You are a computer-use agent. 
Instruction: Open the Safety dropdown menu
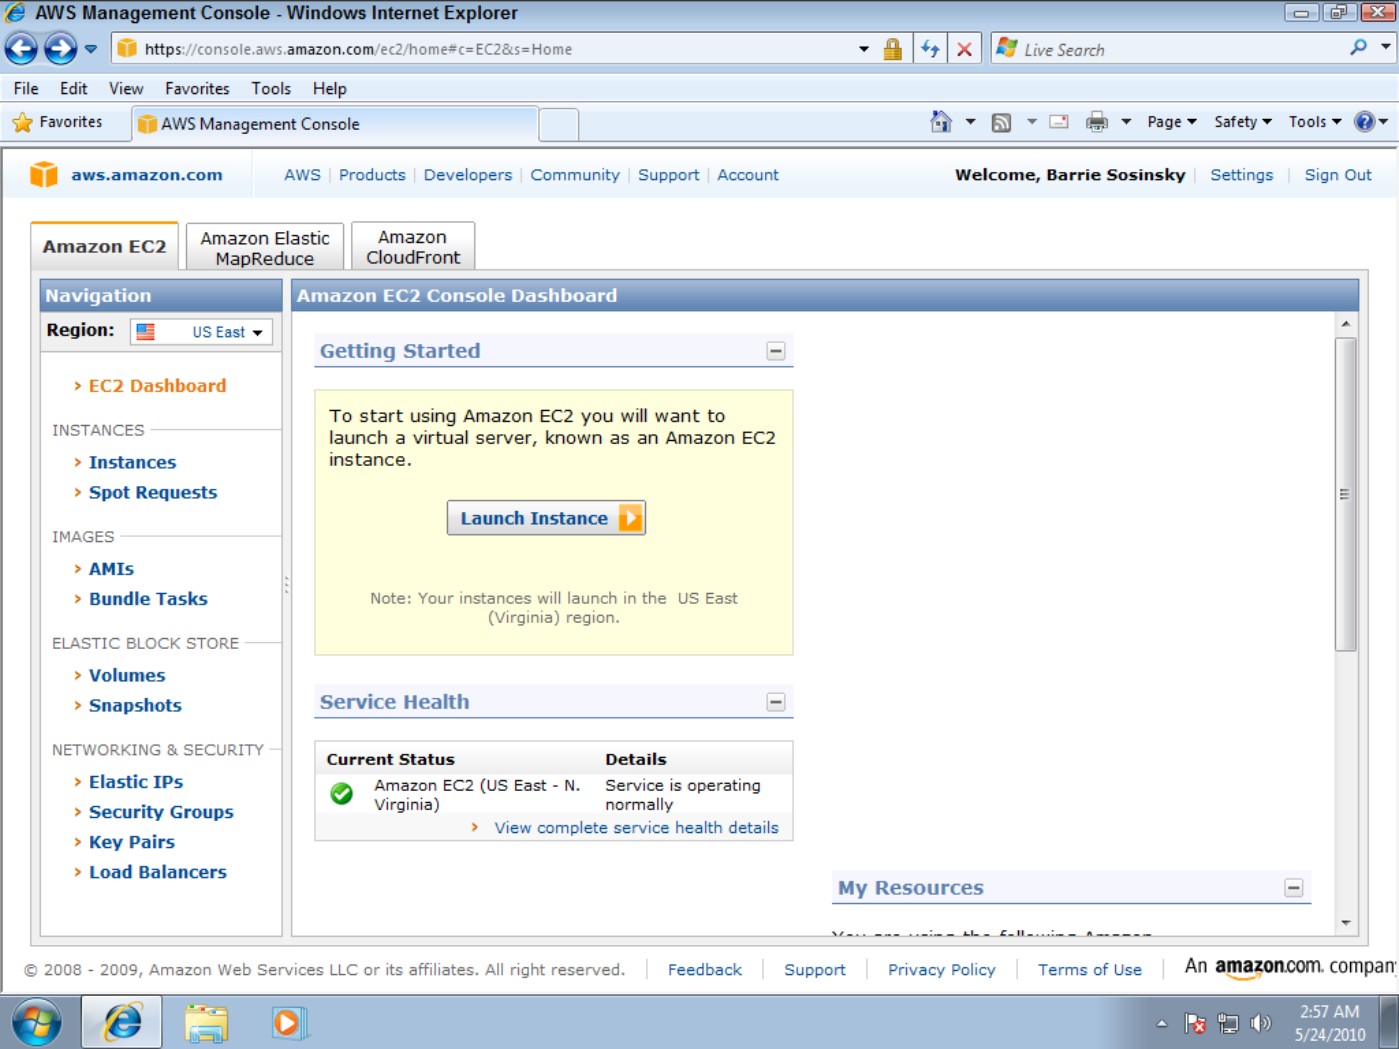(1243, 122)
